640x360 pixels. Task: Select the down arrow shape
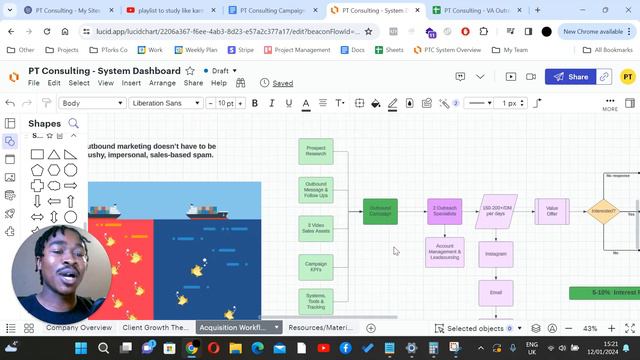[x=37, y=201]
